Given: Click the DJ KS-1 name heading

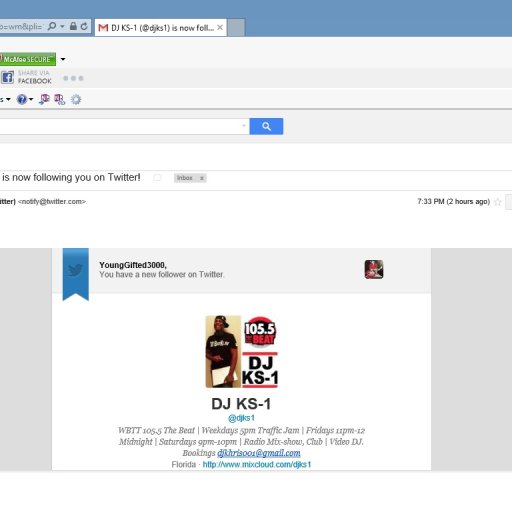Looking at the screenshot, I should point(241,404).
